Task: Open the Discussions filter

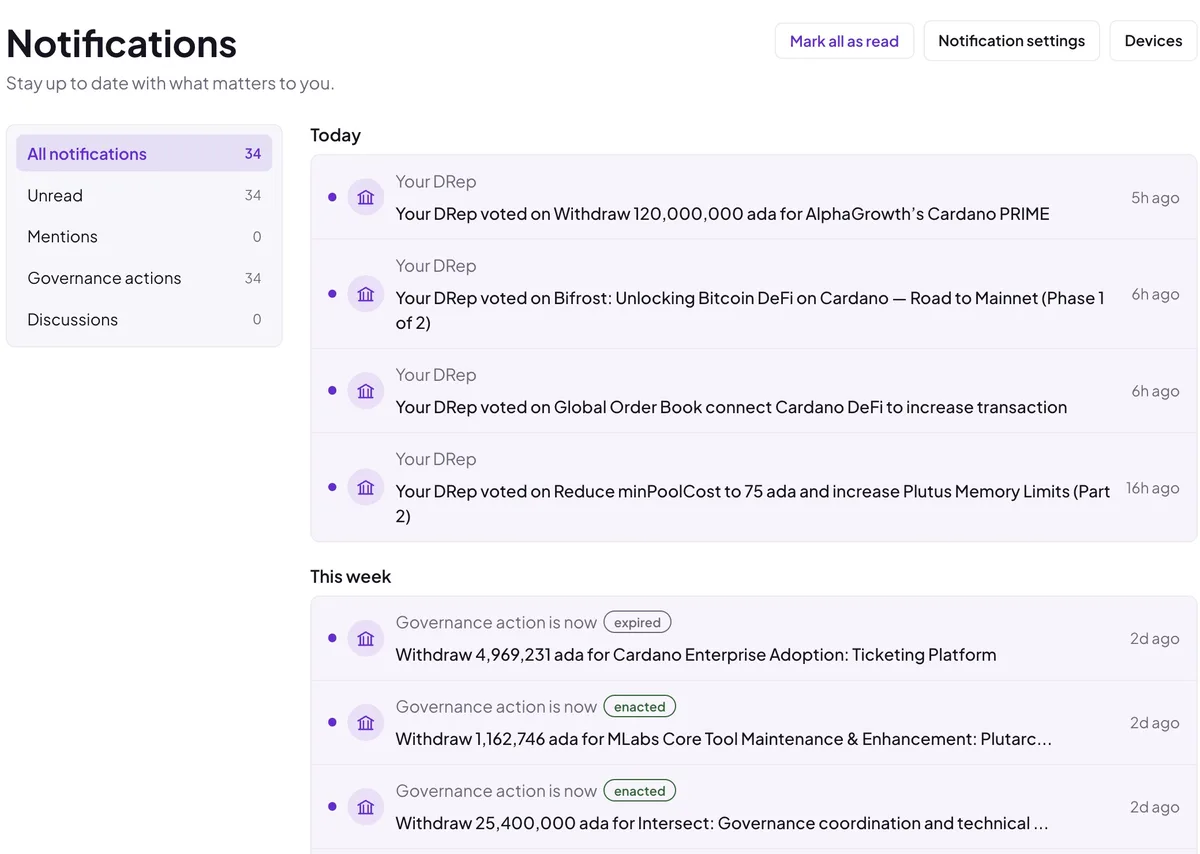Action: (x=144, y=320)
